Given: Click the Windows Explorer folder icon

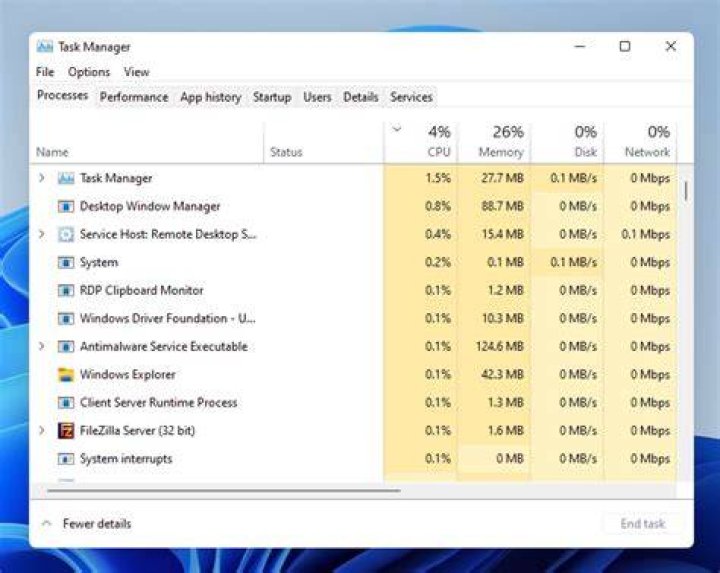Looking at the screenshot, I should 66,375.
